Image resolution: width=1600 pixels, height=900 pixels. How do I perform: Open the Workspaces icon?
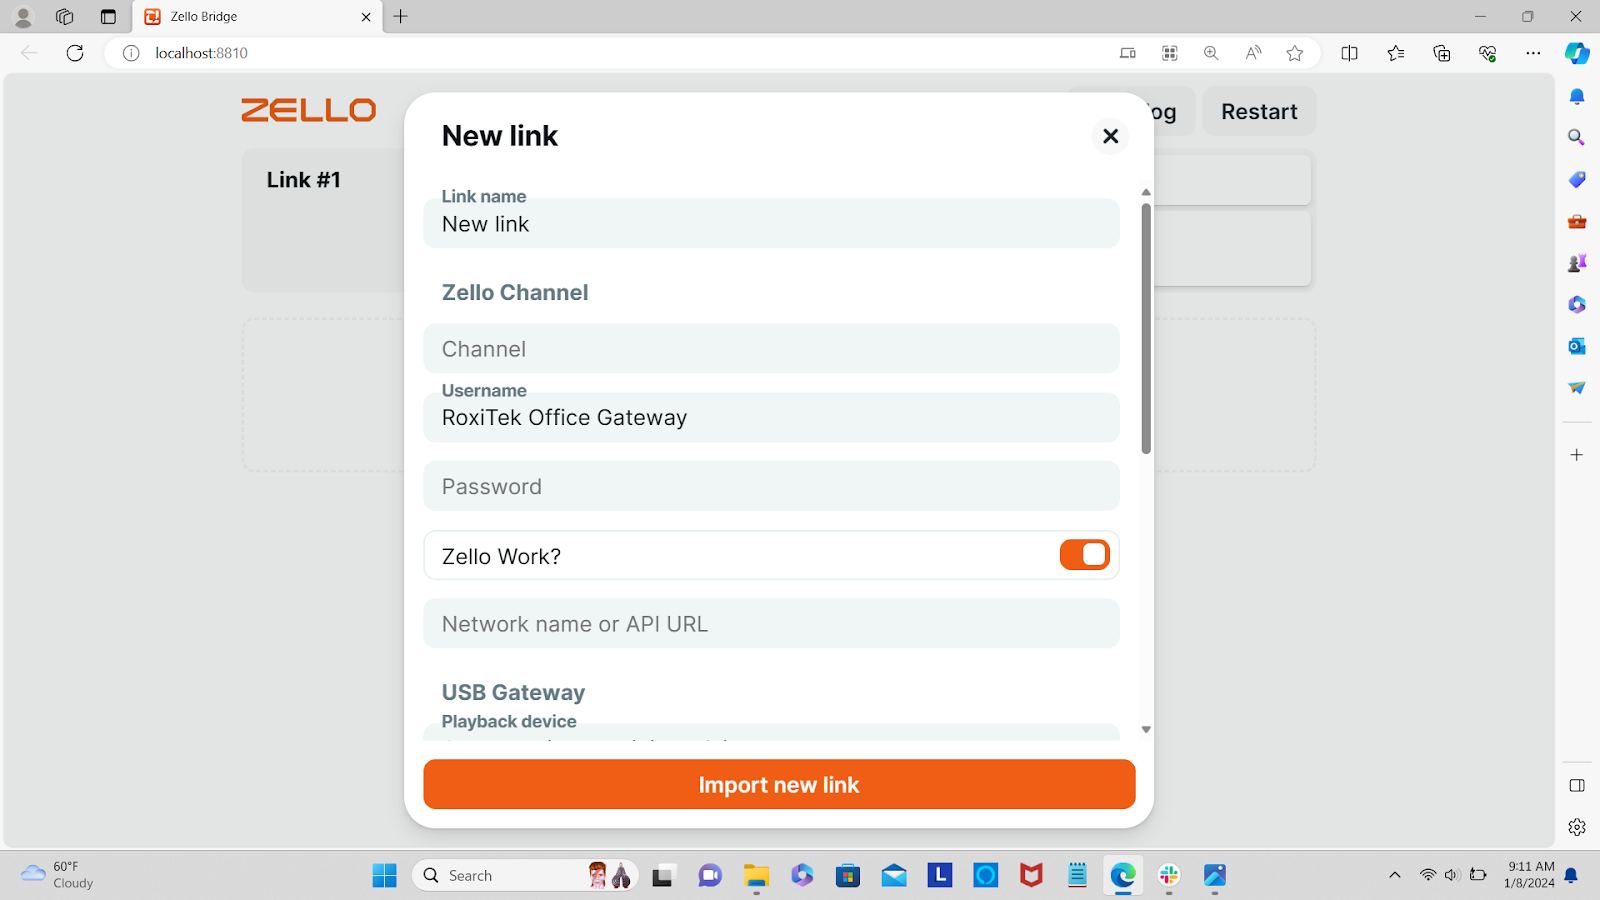[65, 17]
